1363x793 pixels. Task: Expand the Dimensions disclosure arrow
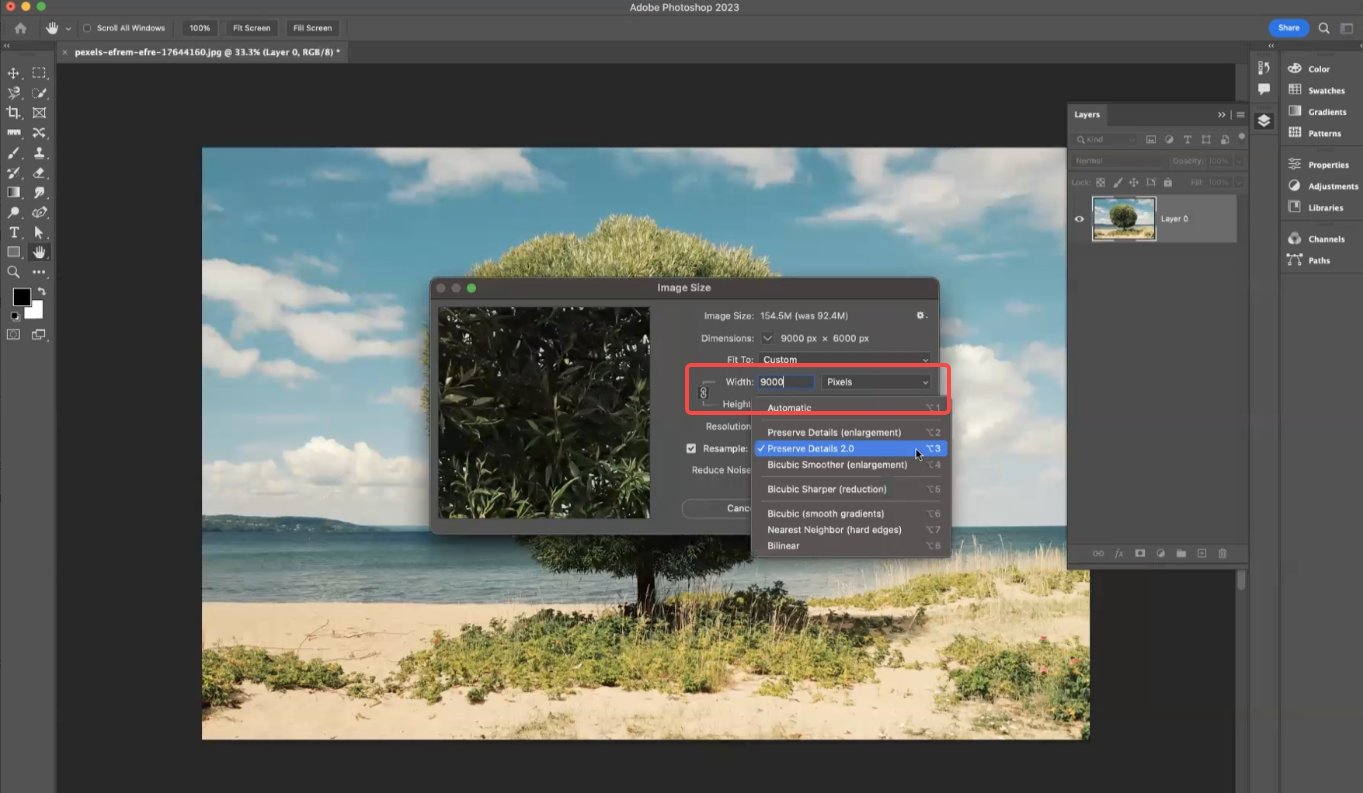[x=767, y=338]
